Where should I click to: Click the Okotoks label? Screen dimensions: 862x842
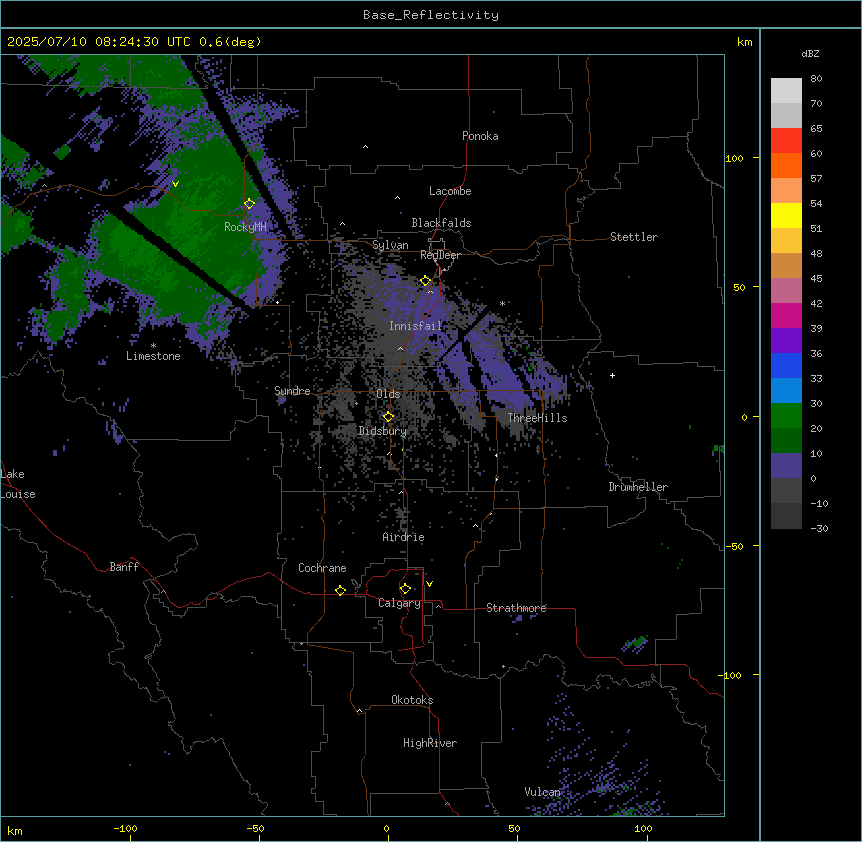point(412,700)
